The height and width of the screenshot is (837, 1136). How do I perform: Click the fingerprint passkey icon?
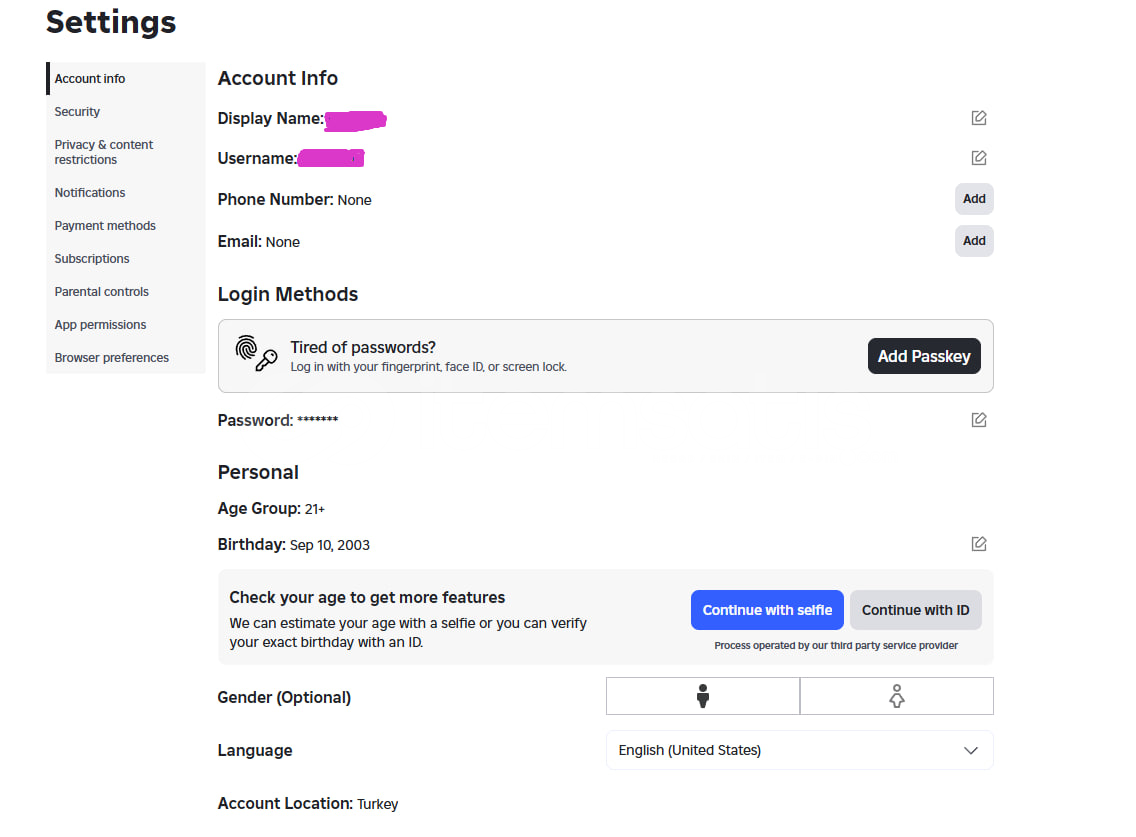(x=255, y=354)
